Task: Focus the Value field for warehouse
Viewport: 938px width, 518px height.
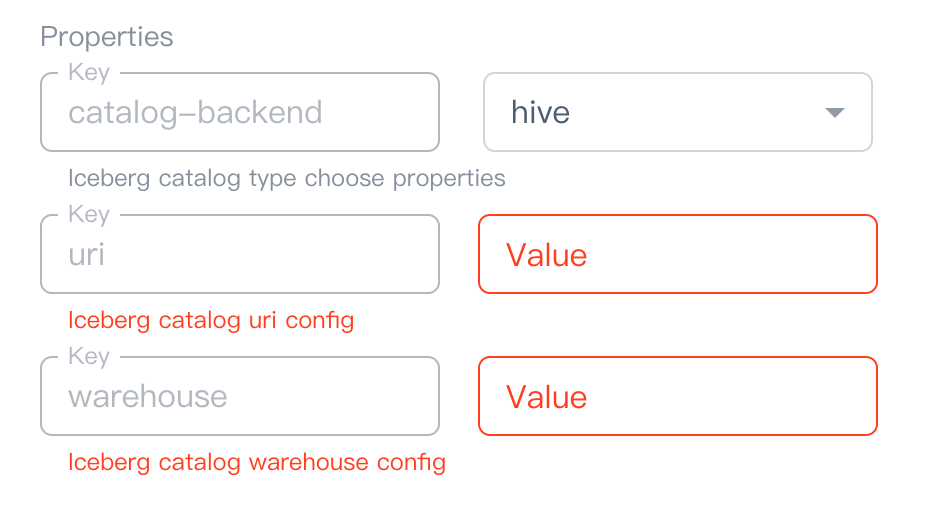Action: click(700, 396)
